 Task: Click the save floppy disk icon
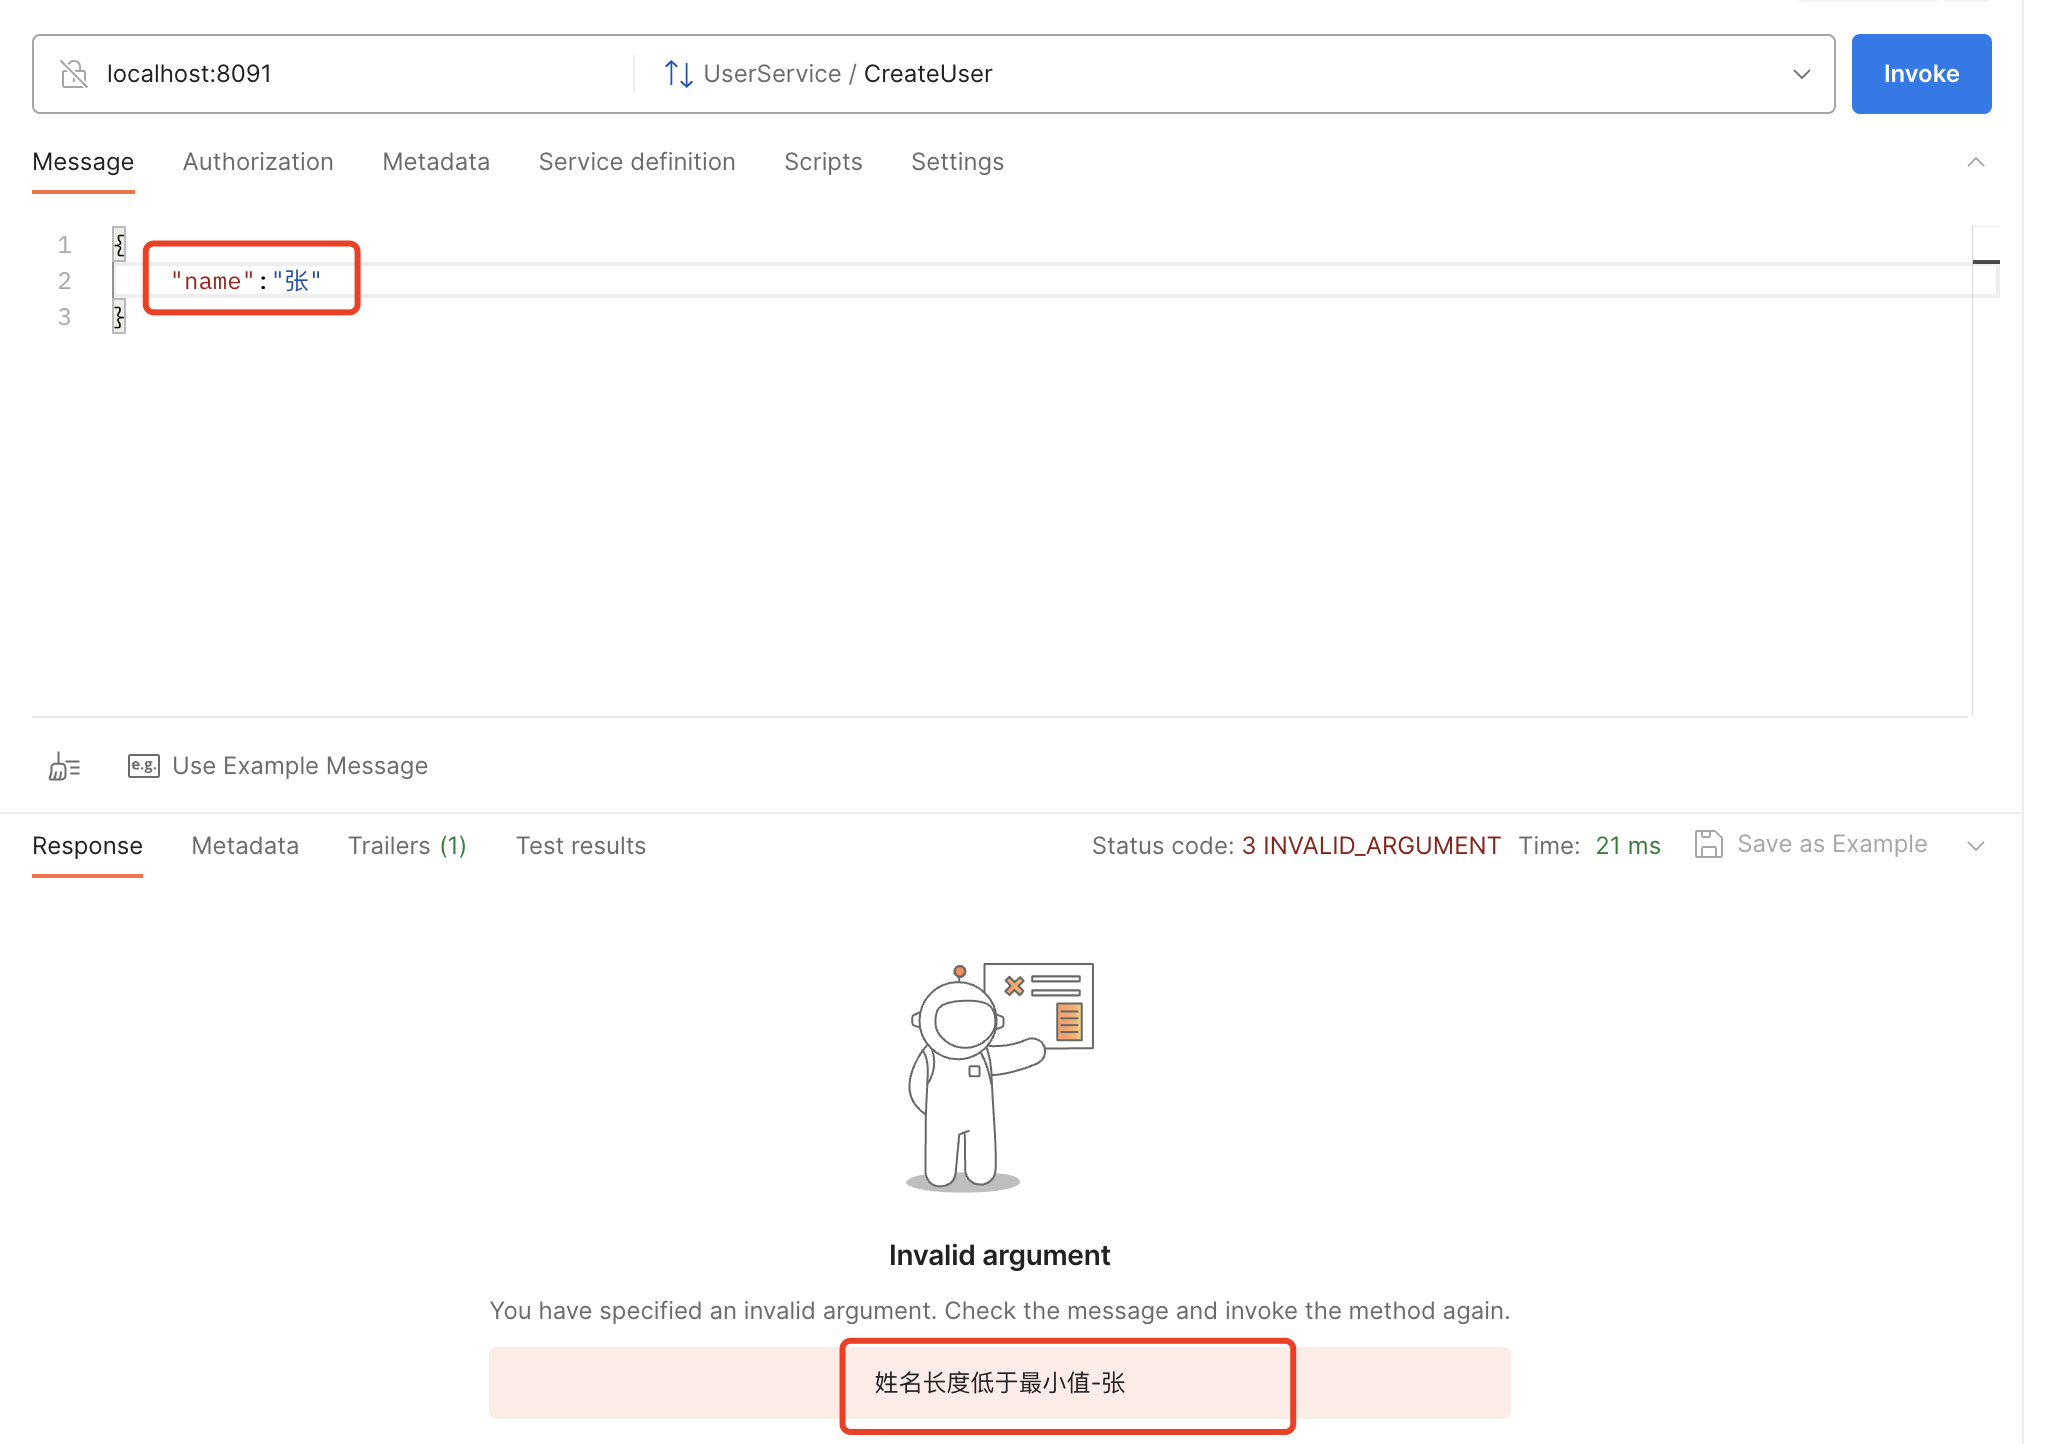pyautogui.click(x=1708, y=845)
